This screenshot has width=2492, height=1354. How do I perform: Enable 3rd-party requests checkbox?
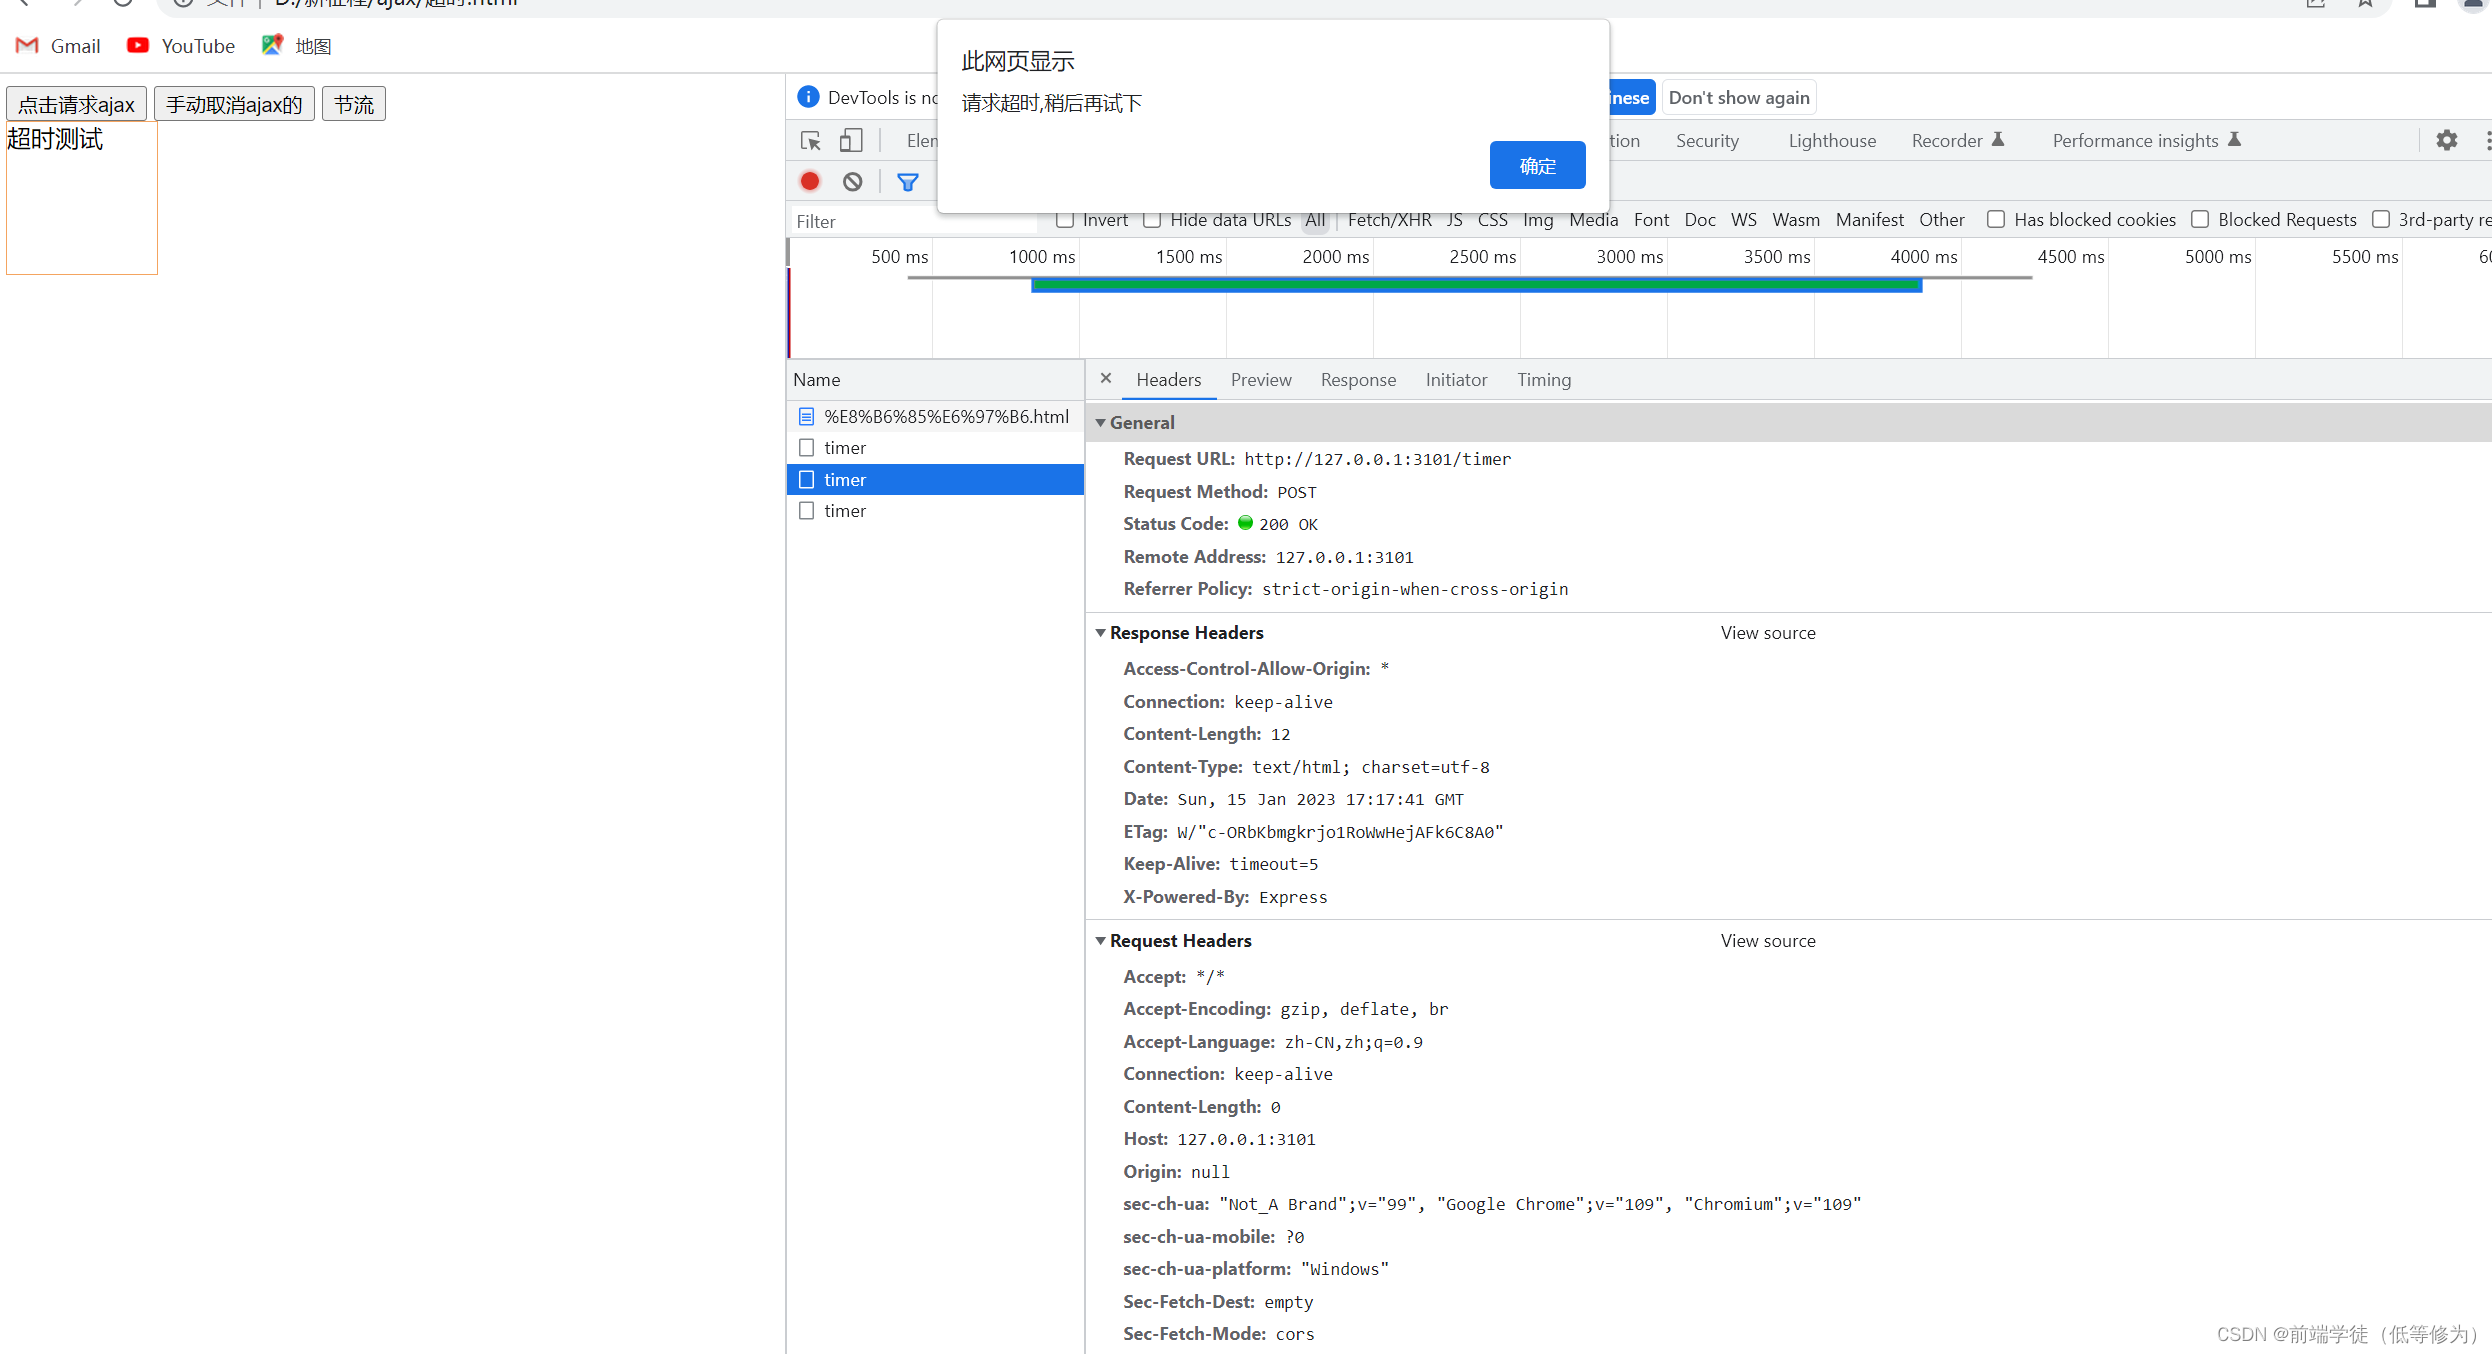(2381, 219)
